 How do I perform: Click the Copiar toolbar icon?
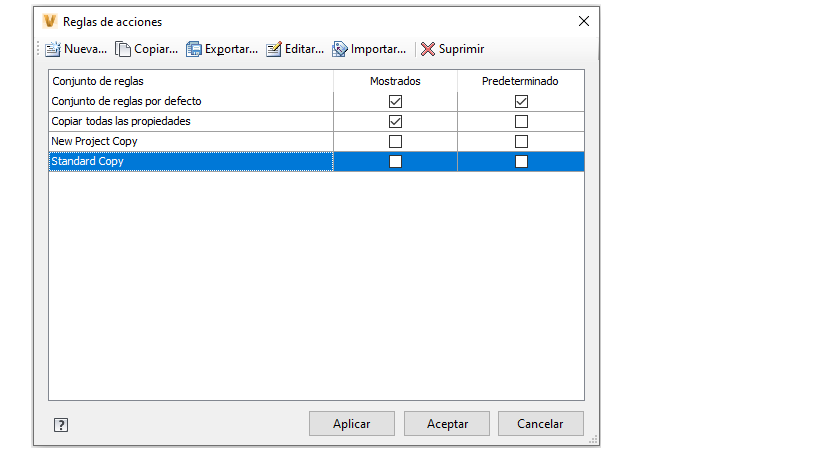pyautogui.click(x=123, y=49)
